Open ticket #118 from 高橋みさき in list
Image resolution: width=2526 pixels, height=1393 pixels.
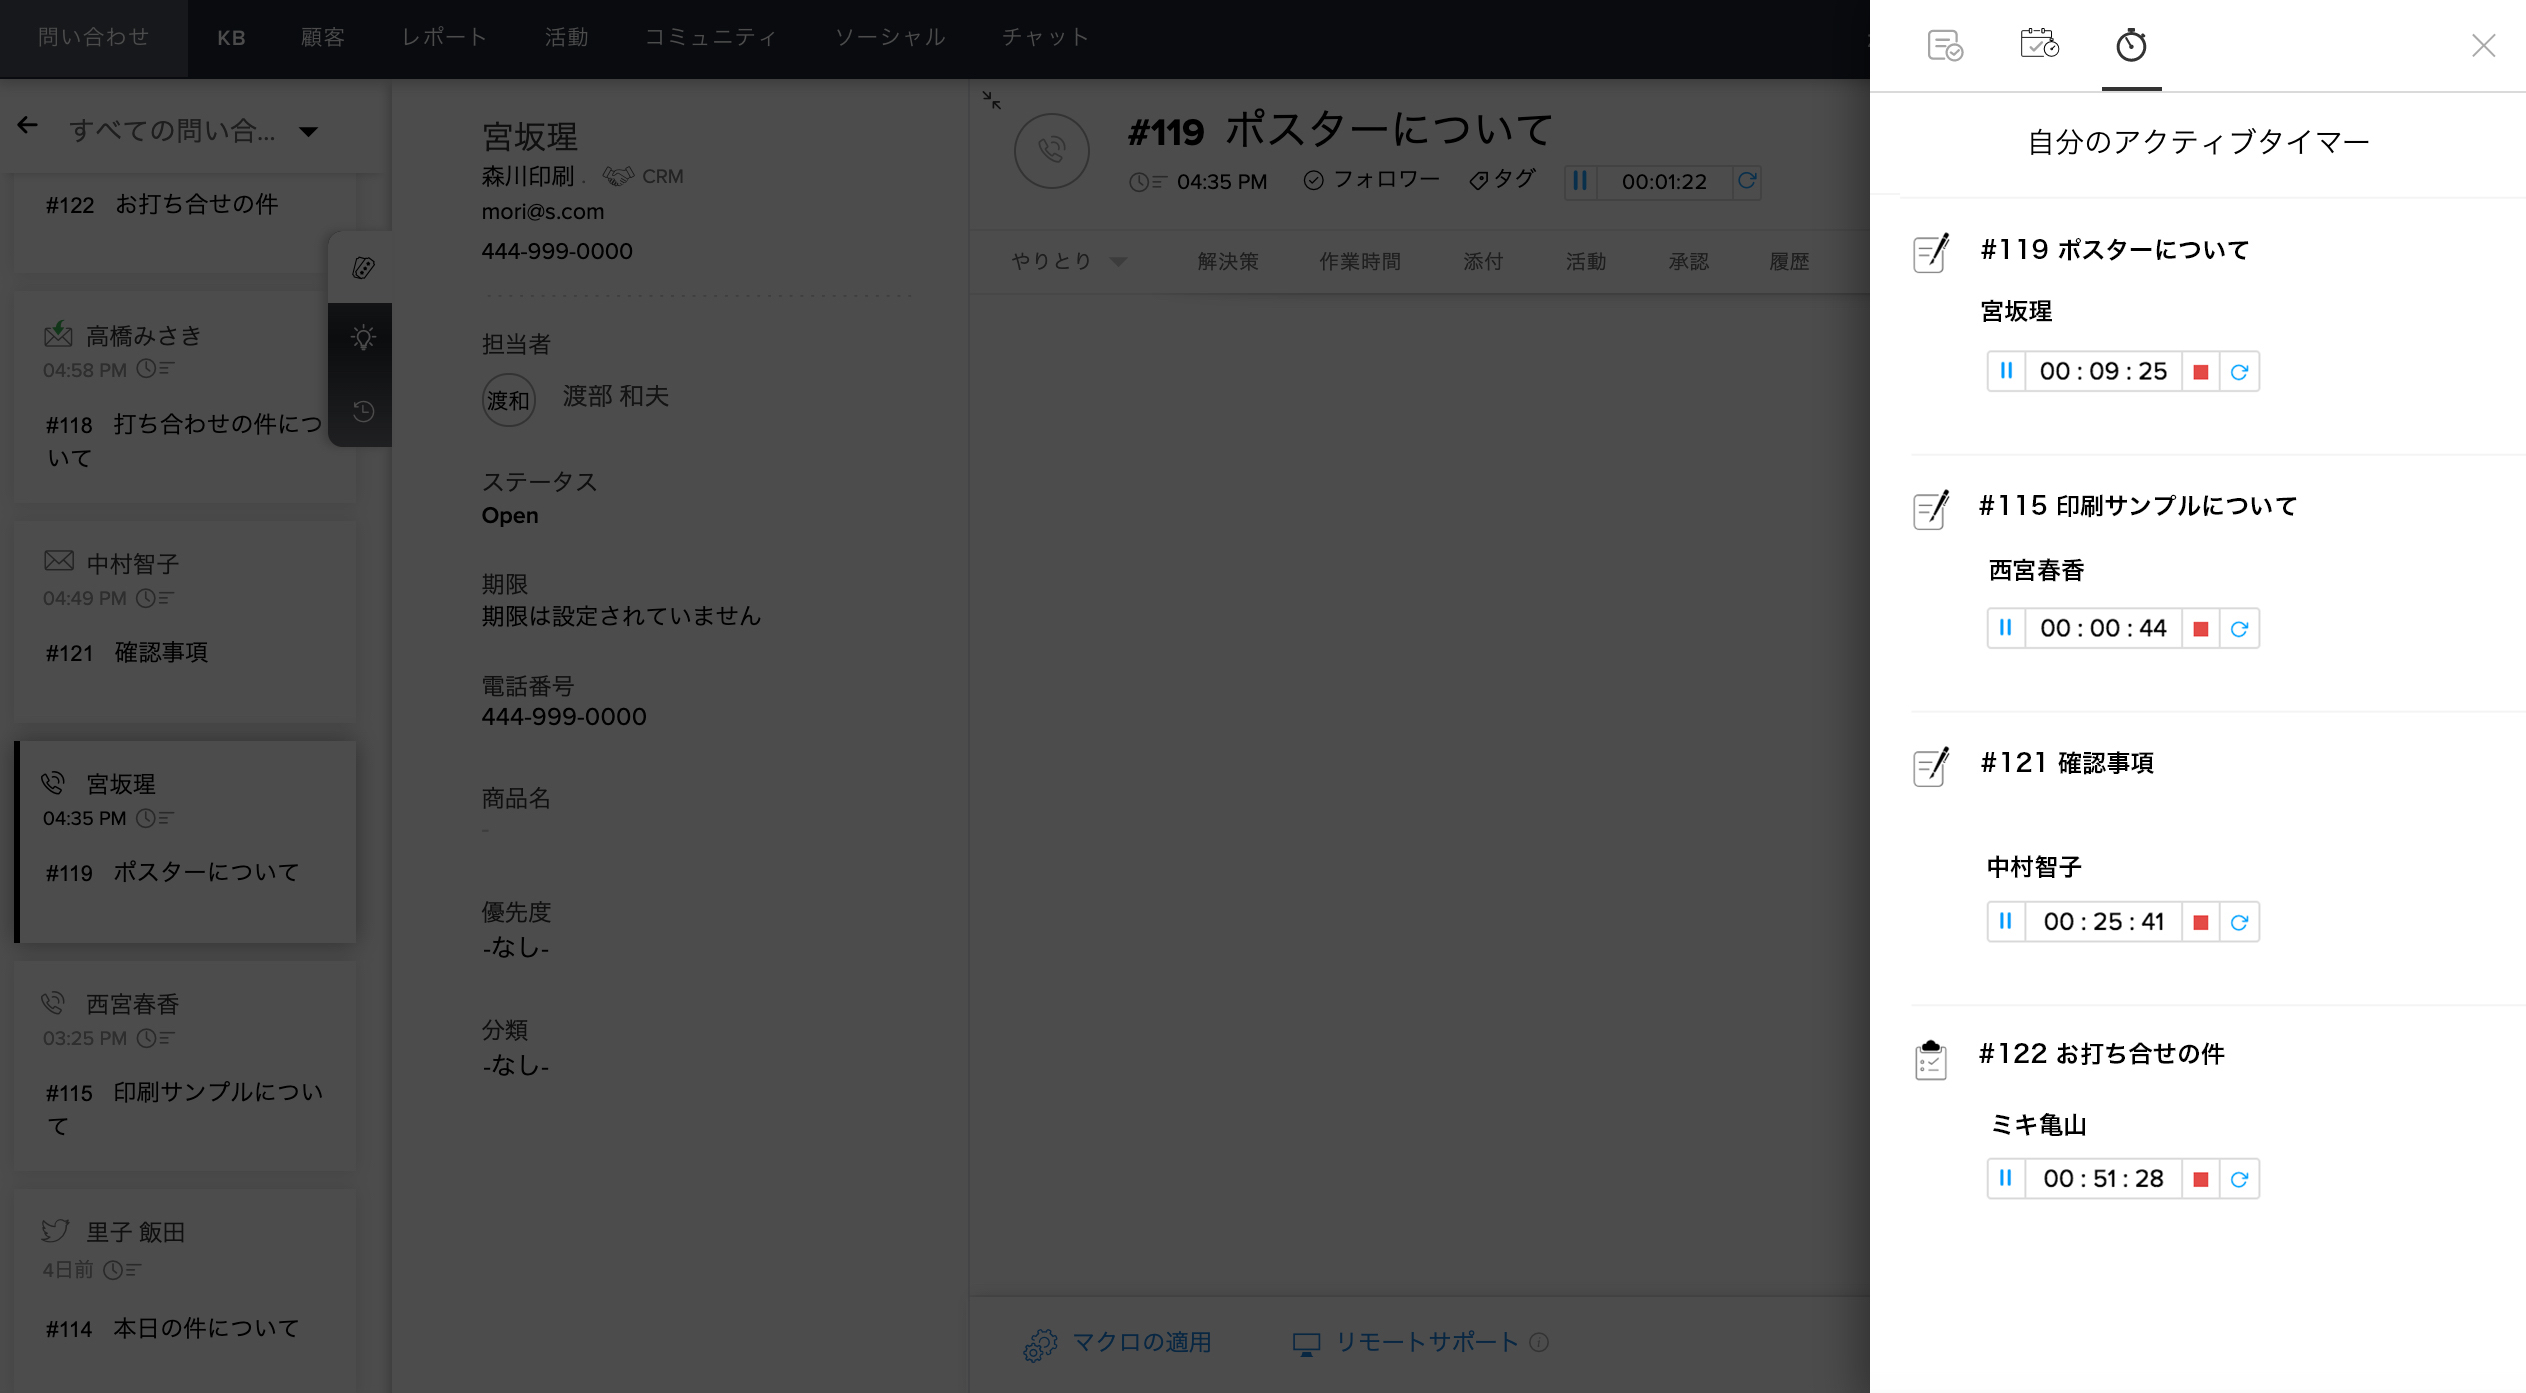point(185,396)
